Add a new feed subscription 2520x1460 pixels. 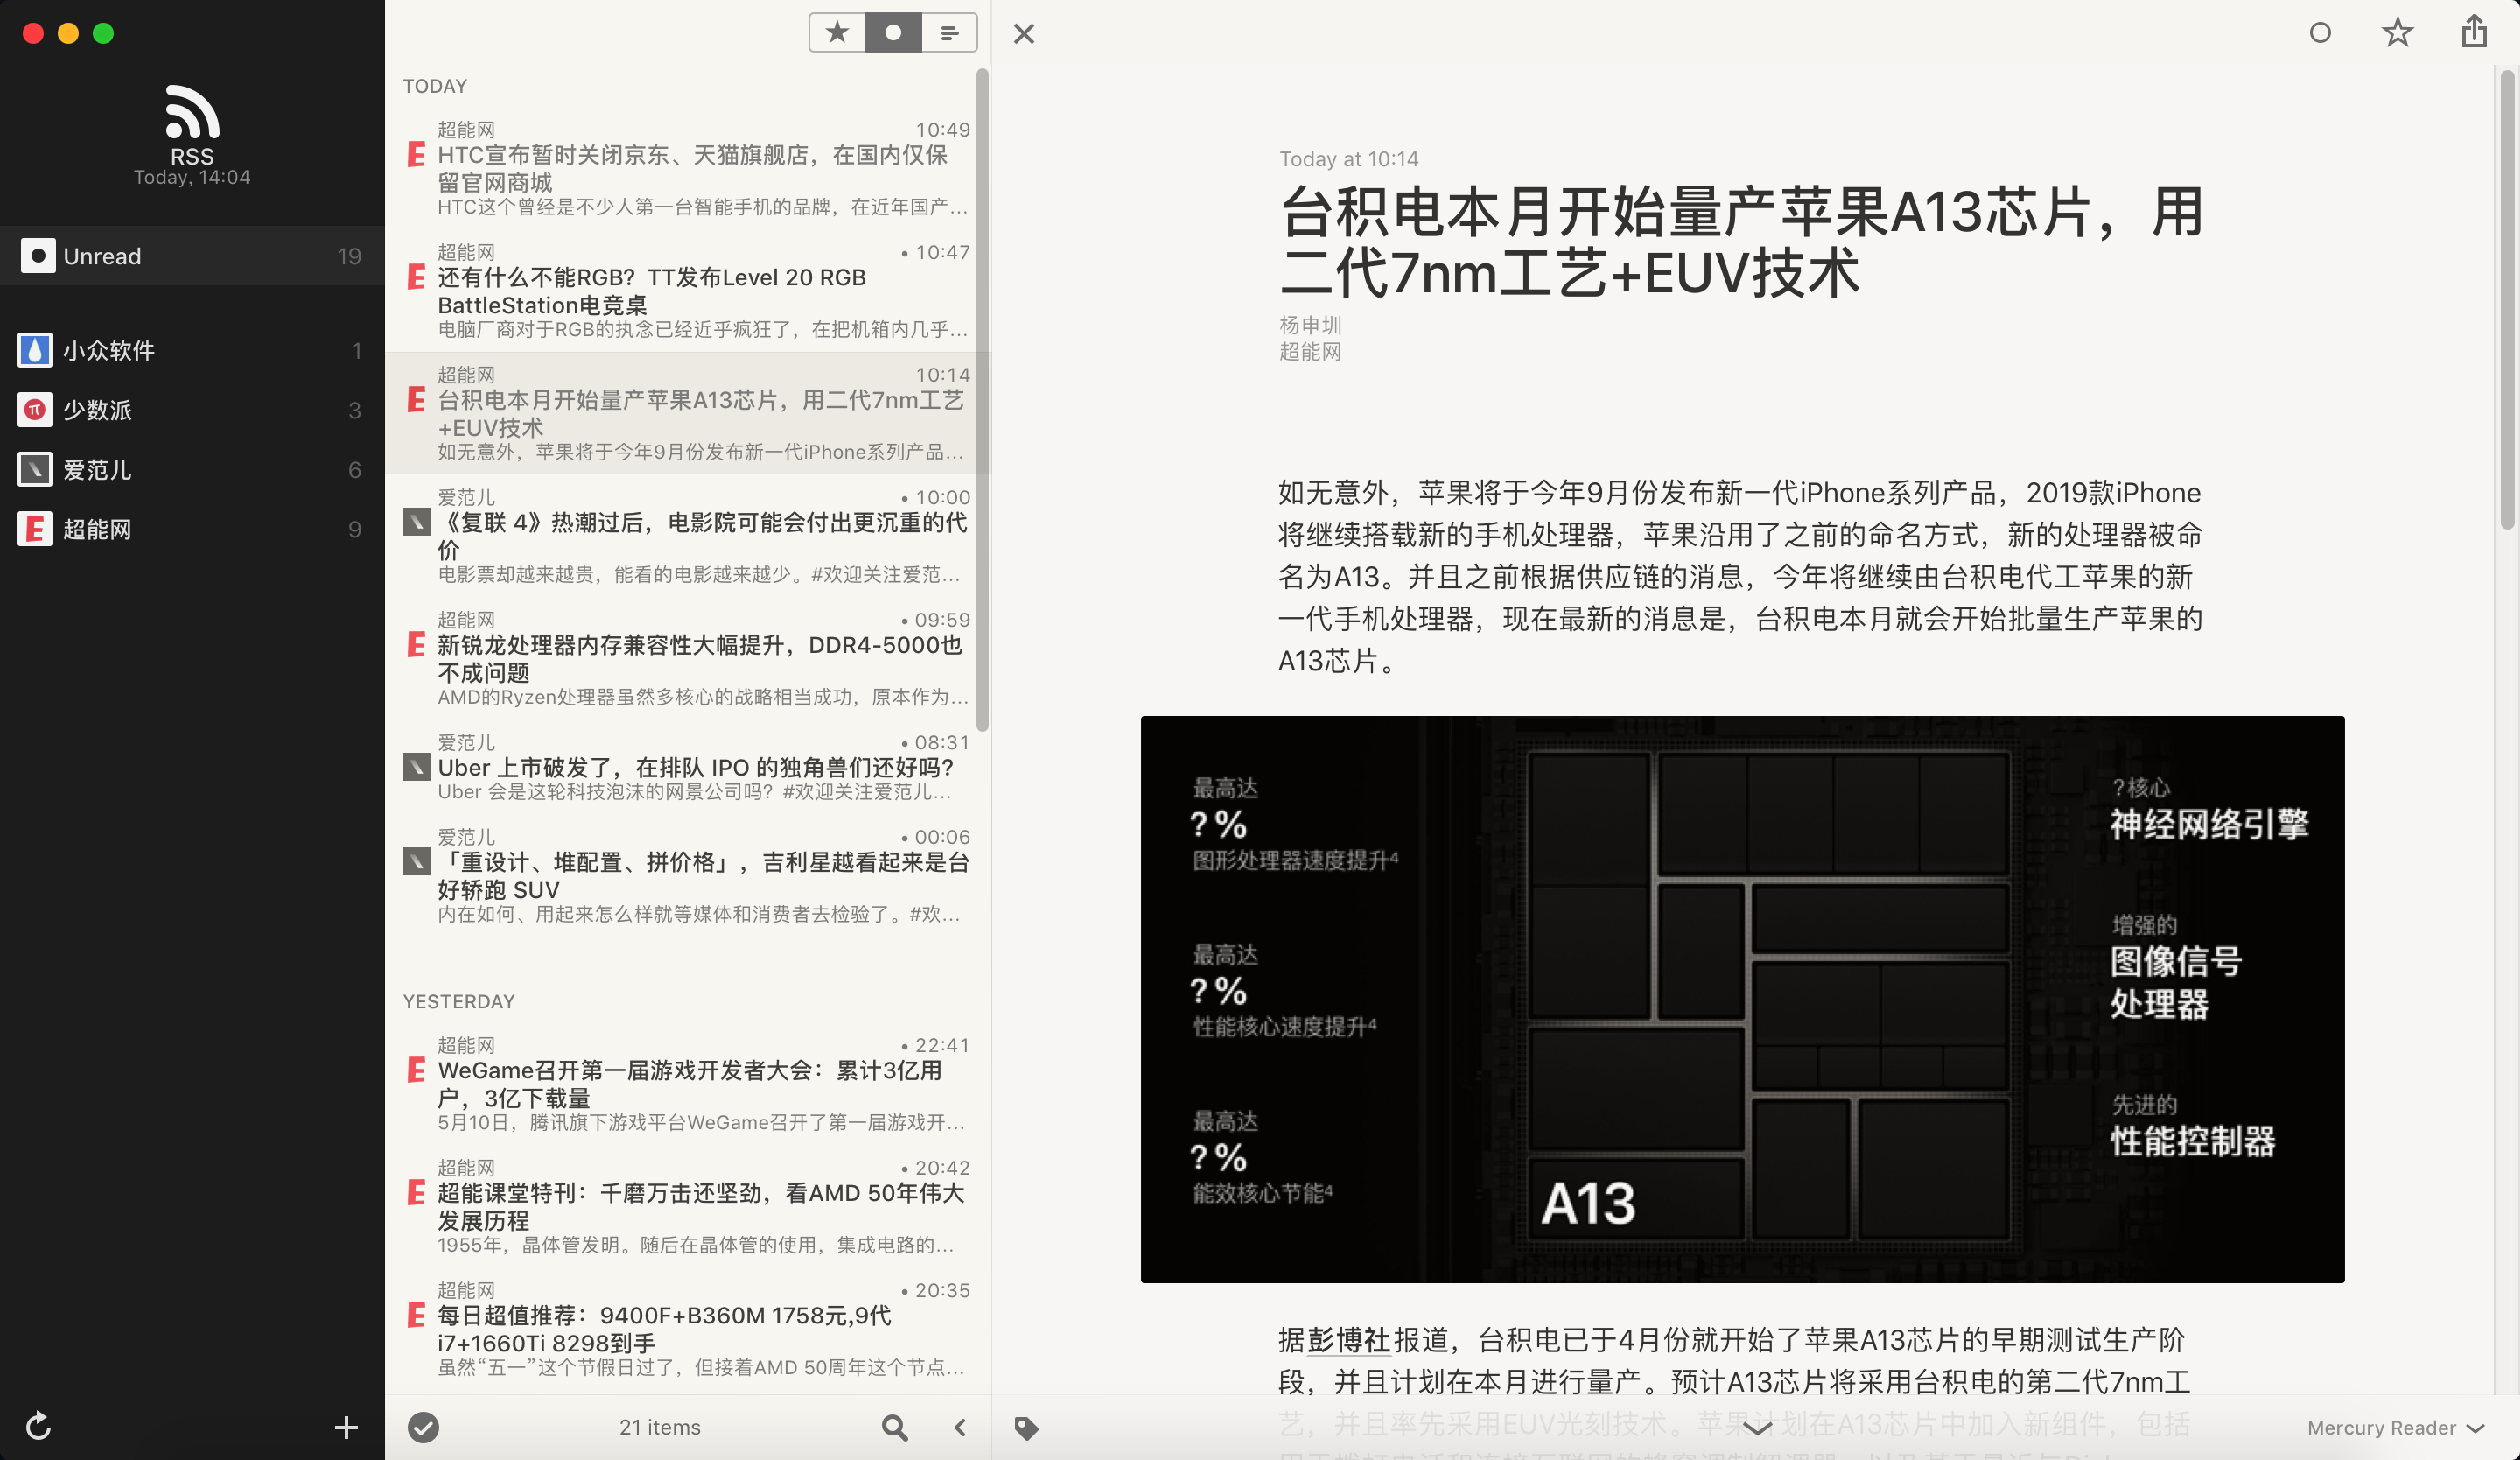[x=345, y=1427]
